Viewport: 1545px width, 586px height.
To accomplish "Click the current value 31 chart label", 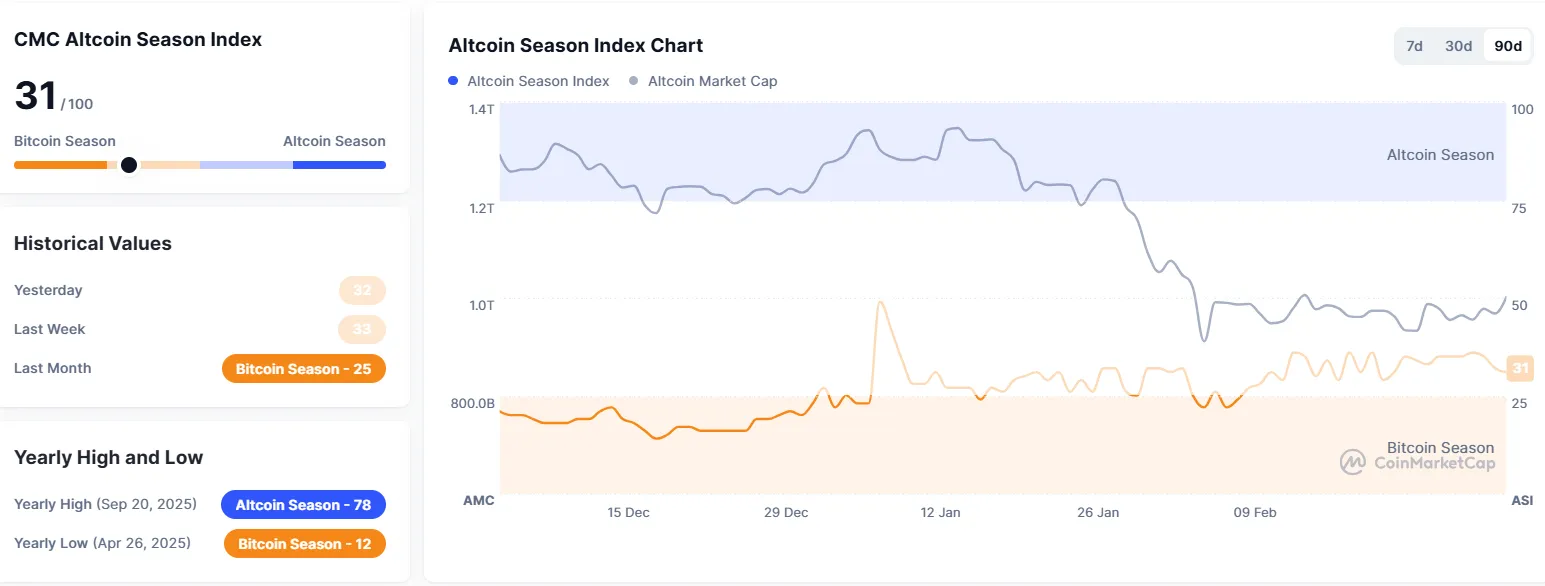I will coord(1520,369).
